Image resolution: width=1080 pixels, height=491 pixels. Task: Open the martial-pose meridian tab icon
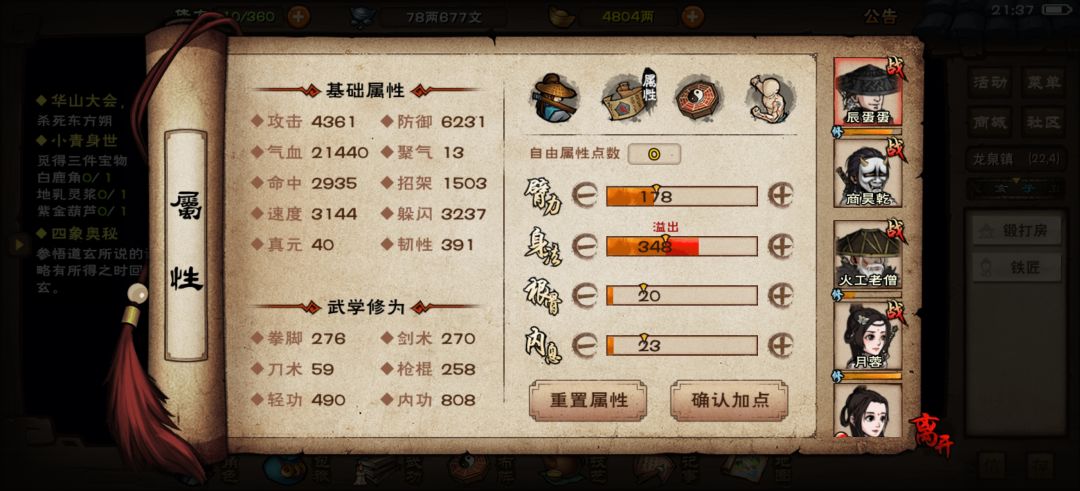click(770, 98)
